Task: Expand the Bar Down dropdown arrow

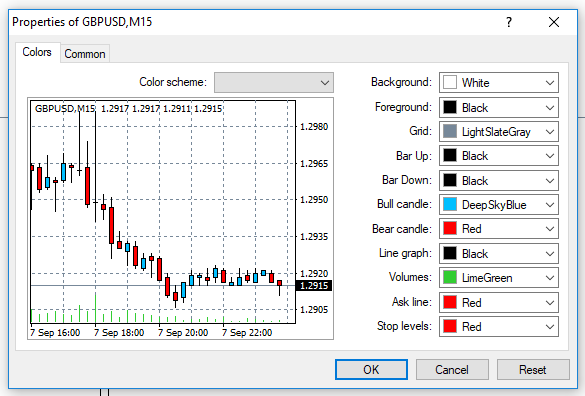Action: (x=550, y=181)
